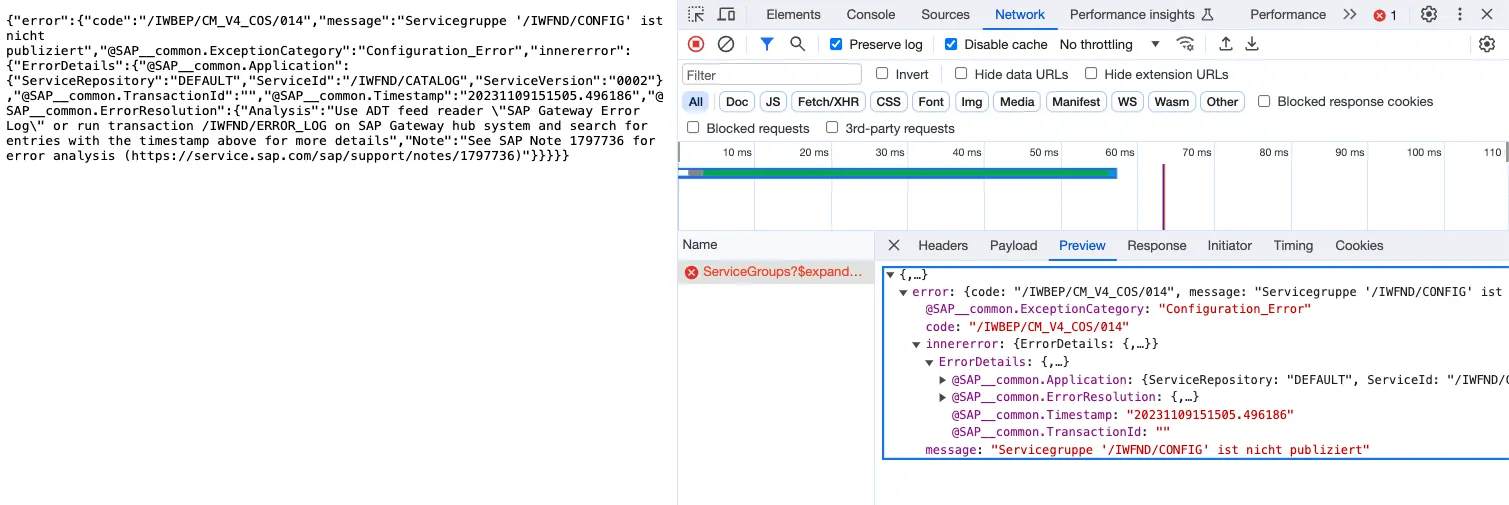This screenshot has height=505, width=1509.
Task: Clear the network log
Action: tap(727, 44)
